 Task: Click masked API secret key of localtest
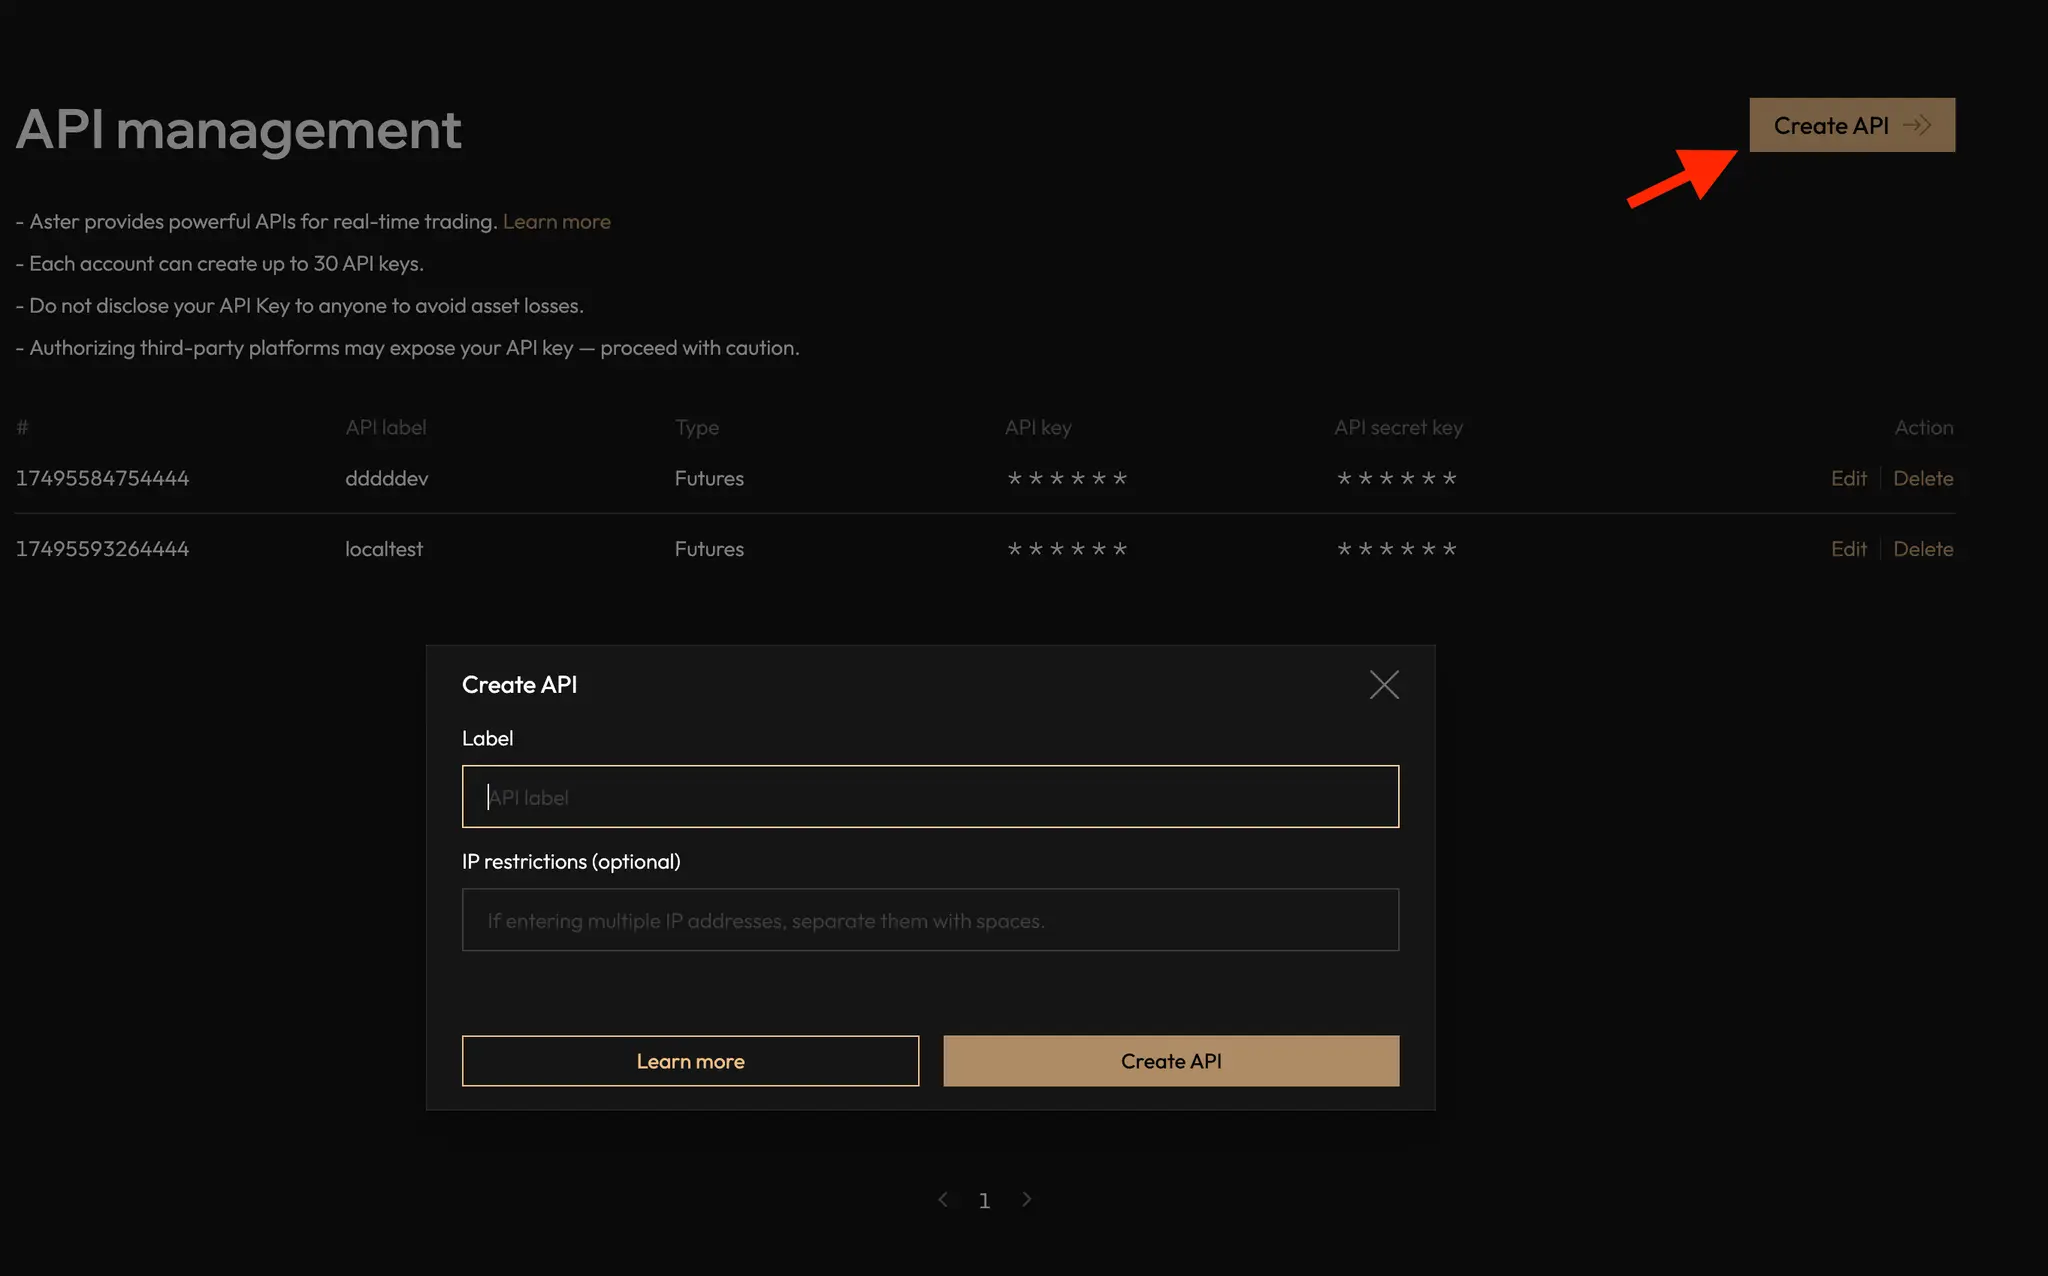click(x=1396, y=549)
